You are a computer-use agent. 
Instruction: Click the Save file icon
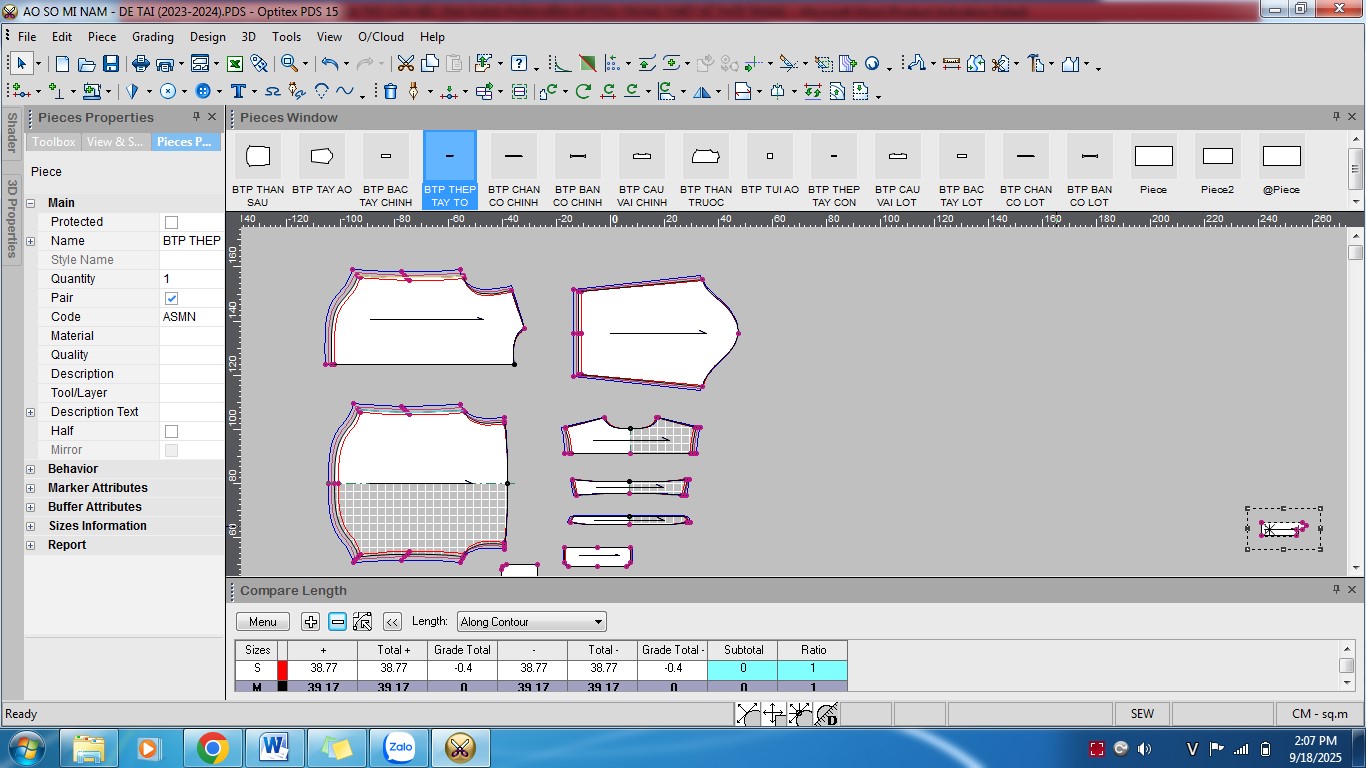point(111,64)
